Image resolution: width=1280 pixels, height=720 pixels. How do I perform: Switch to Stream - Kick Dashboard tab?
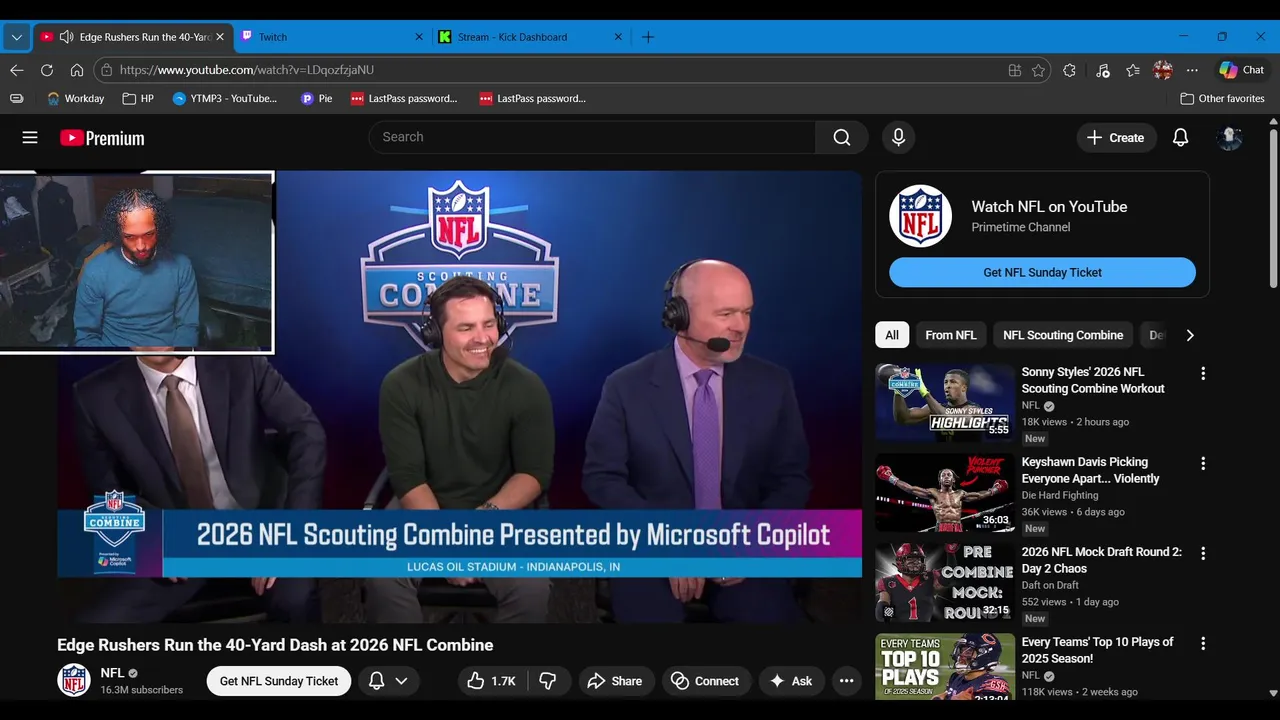[530, 37]
